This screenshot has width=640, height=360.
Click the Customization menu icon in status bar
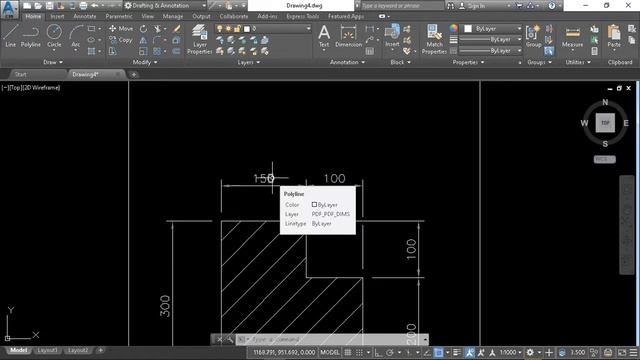point(633,352)
